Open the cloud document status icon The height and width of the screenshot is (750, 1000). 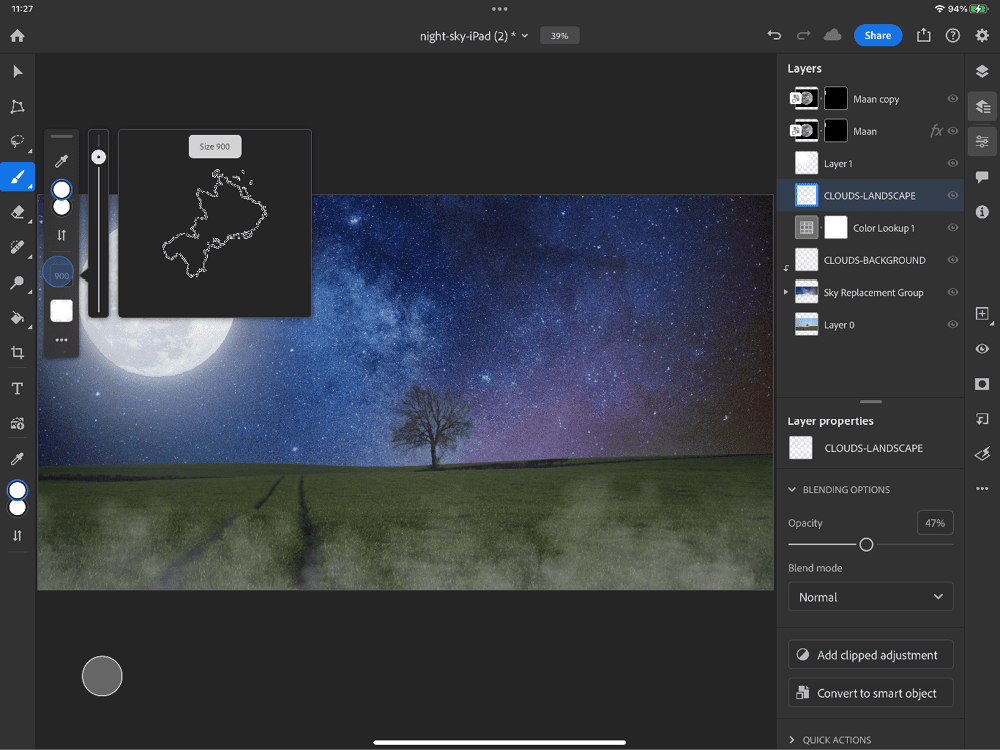tap(832, 36)
